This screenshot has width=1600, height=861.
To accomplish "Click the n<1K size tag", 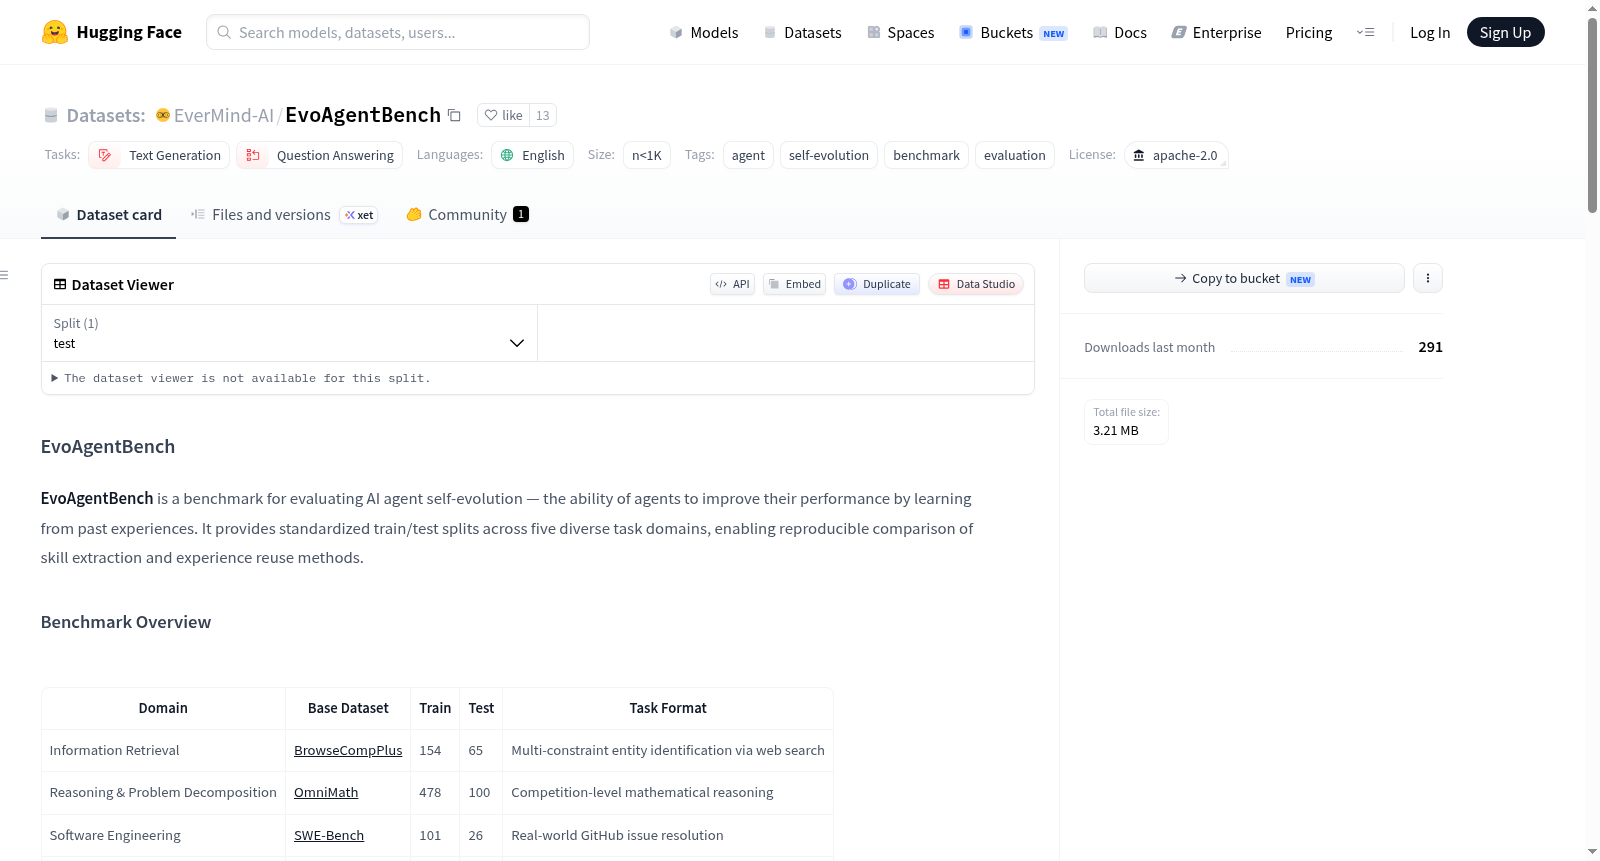I will pos(647,155).
